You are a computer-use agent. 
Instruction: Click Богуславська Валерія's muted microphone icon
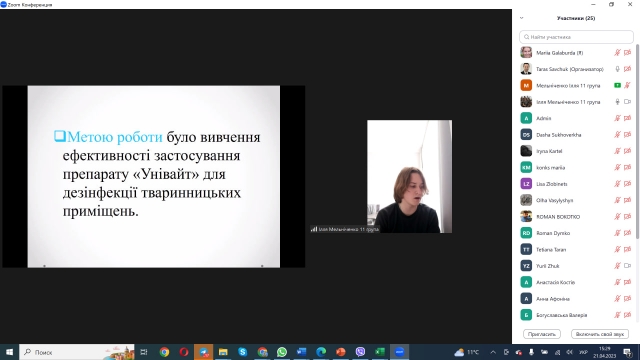[617, 315]
